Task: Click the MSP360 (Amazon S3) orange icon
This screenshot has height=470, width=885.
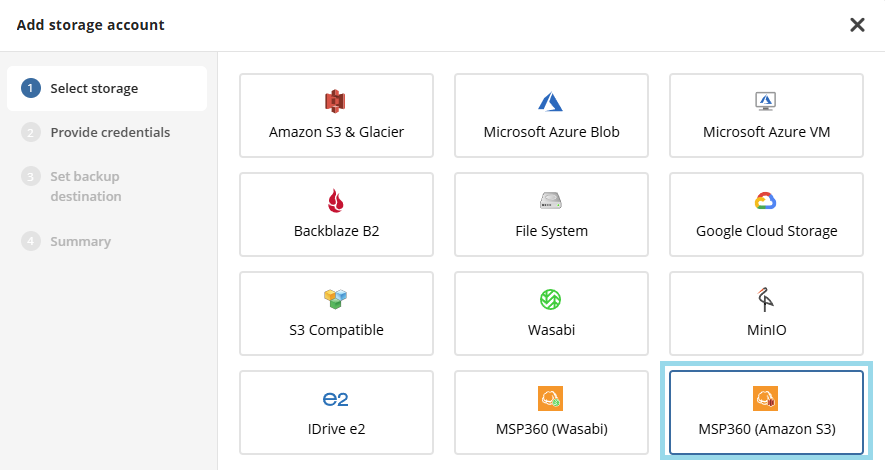Action: coord(765,398)
